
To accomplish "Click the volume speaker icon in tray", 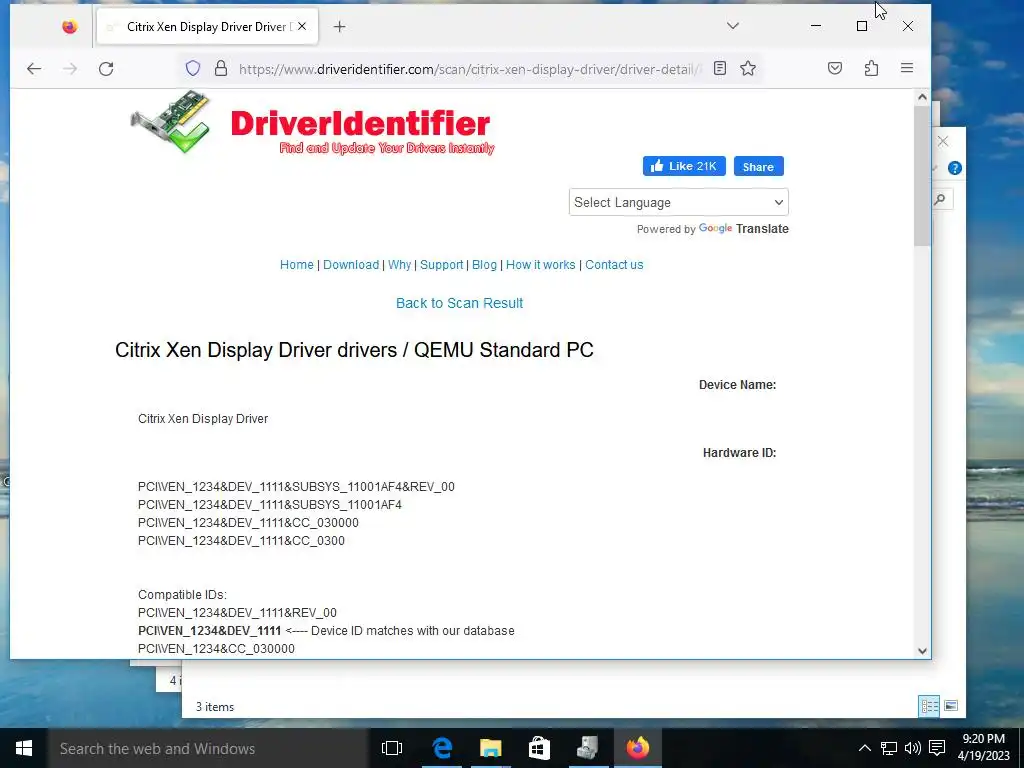I will [912, 748].
